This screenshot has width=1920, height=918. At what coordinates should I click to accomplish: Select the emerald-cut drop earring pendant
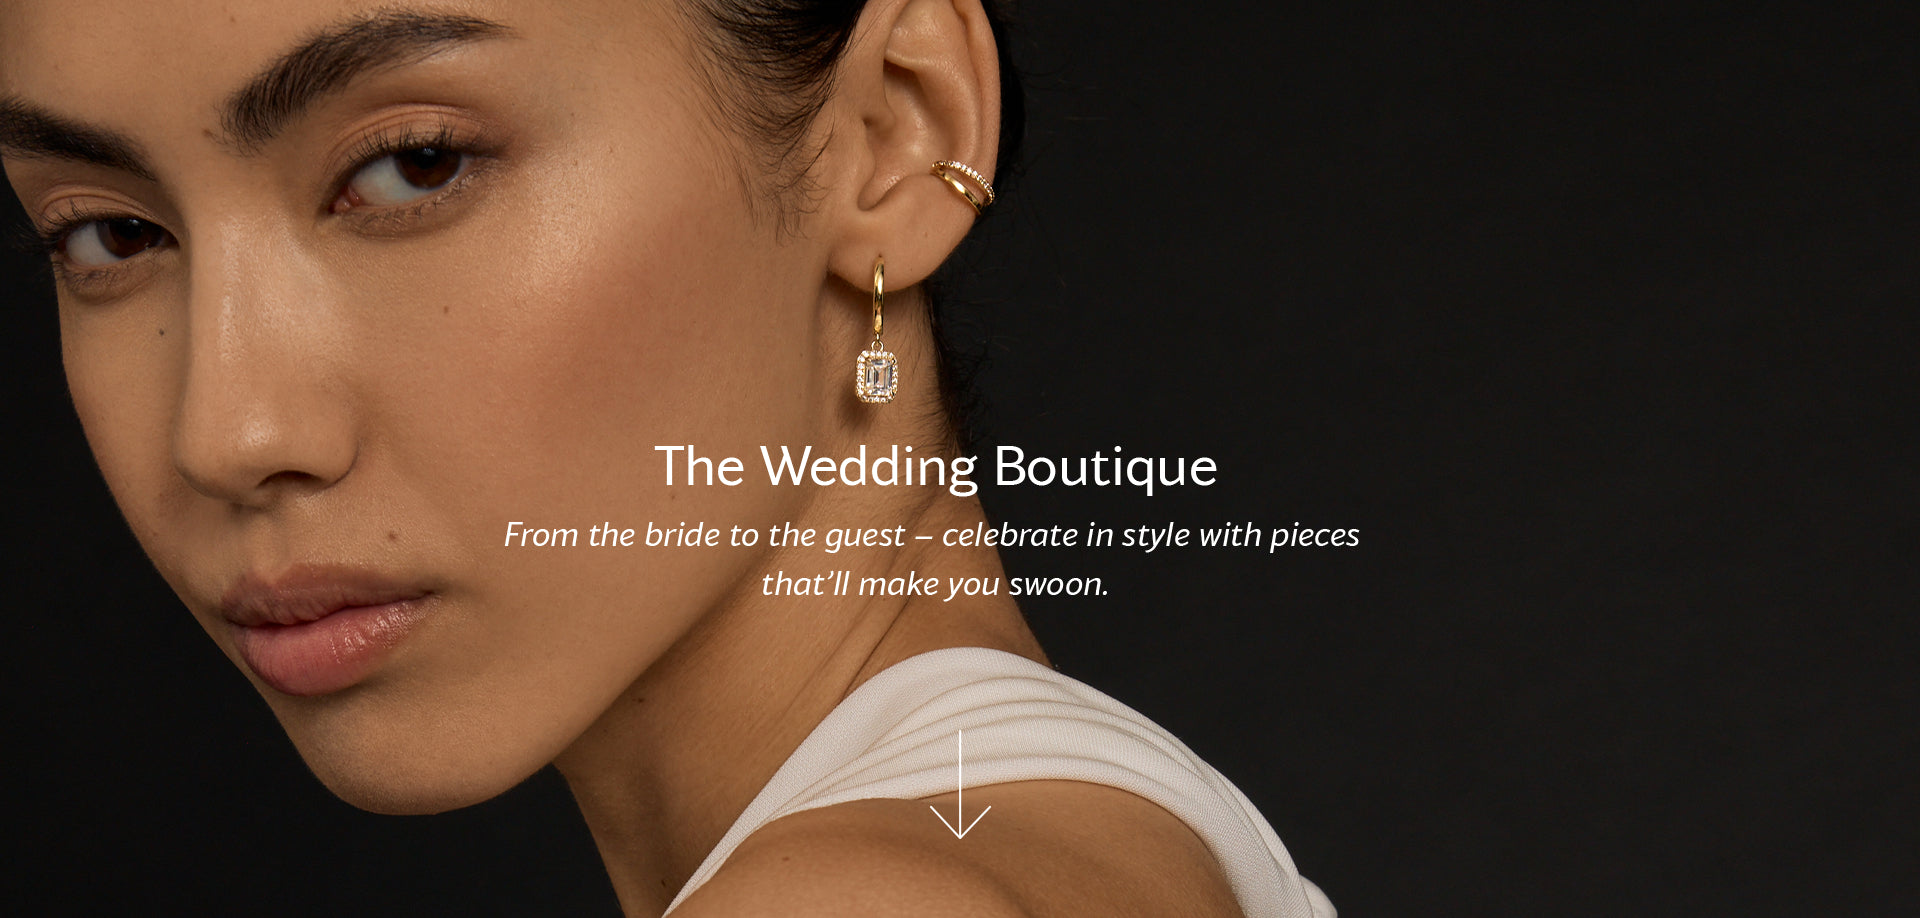click(877, 375)
